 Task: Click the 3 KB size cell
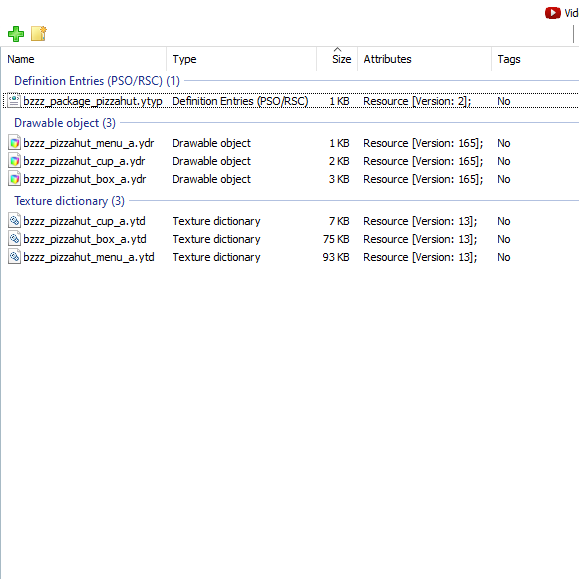[x=339, y=179]
